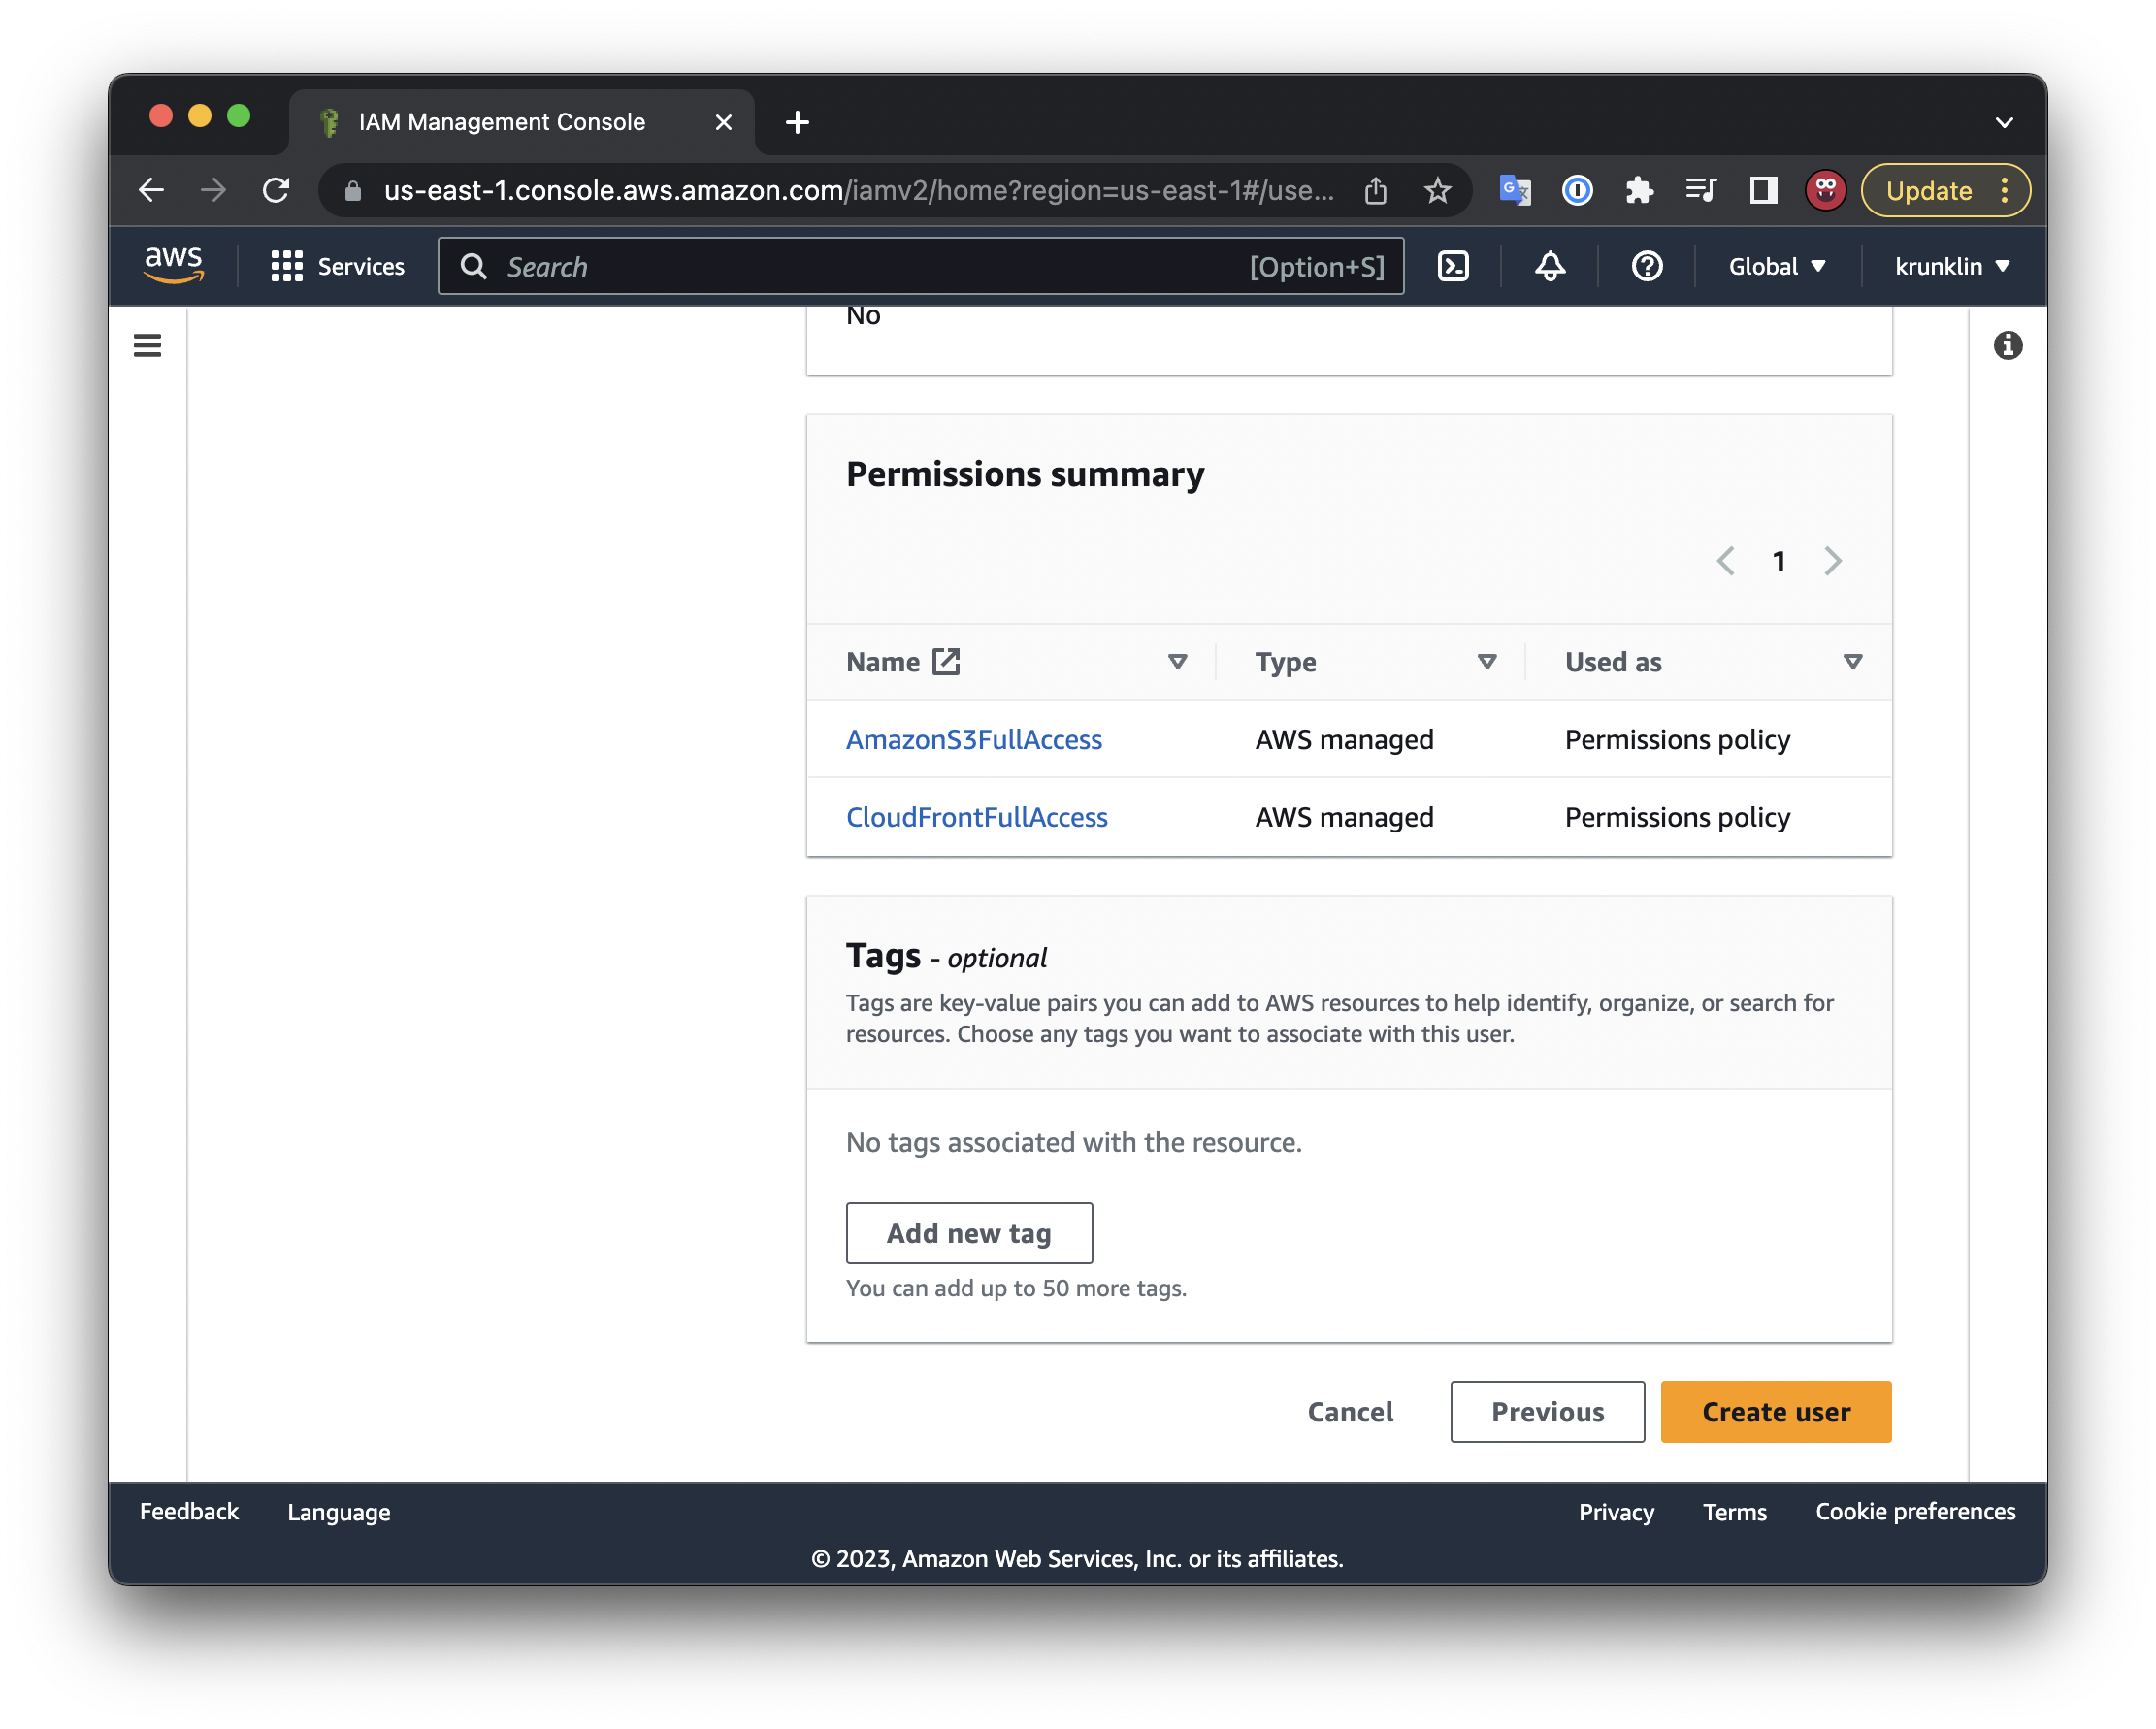Image resolution: width=2156 pixels, height=1729 pixels.
Task: Click the Create user button
Action: click(x=1775, y=1411)
